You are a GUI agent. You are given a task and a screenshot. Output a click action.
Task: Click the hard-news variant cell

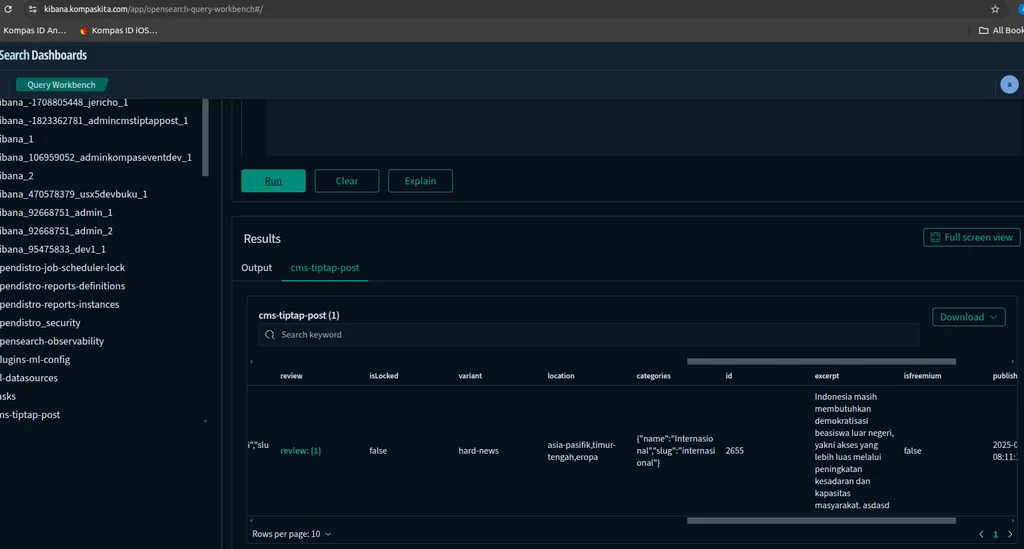(479, 450)
